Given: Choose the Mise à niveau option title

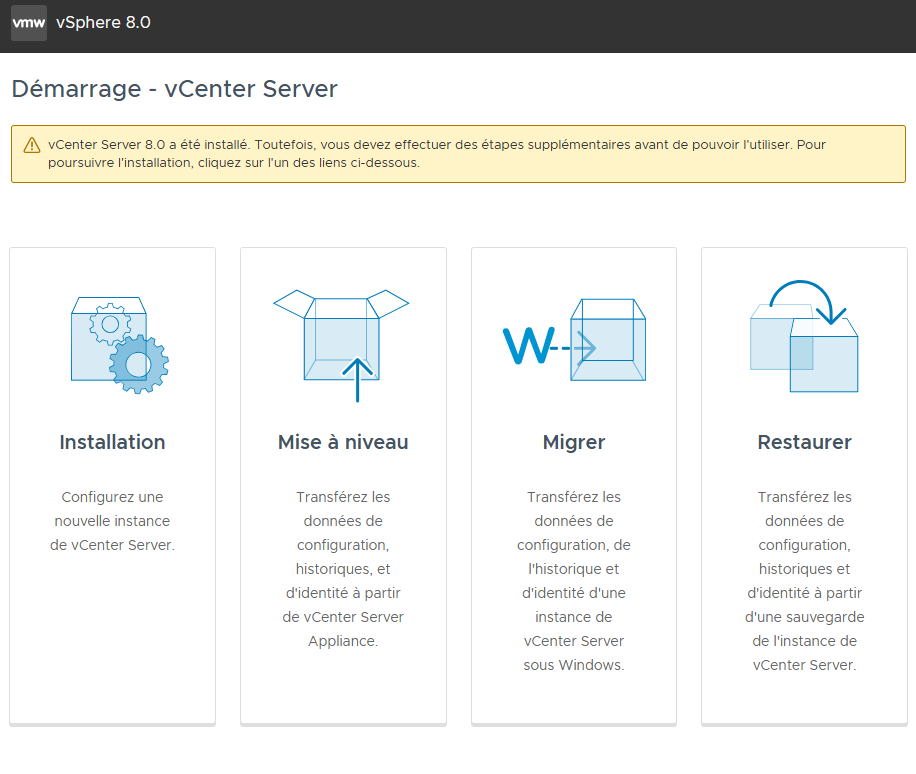Looking at the screenshot, I should click(x=343, y=442).
